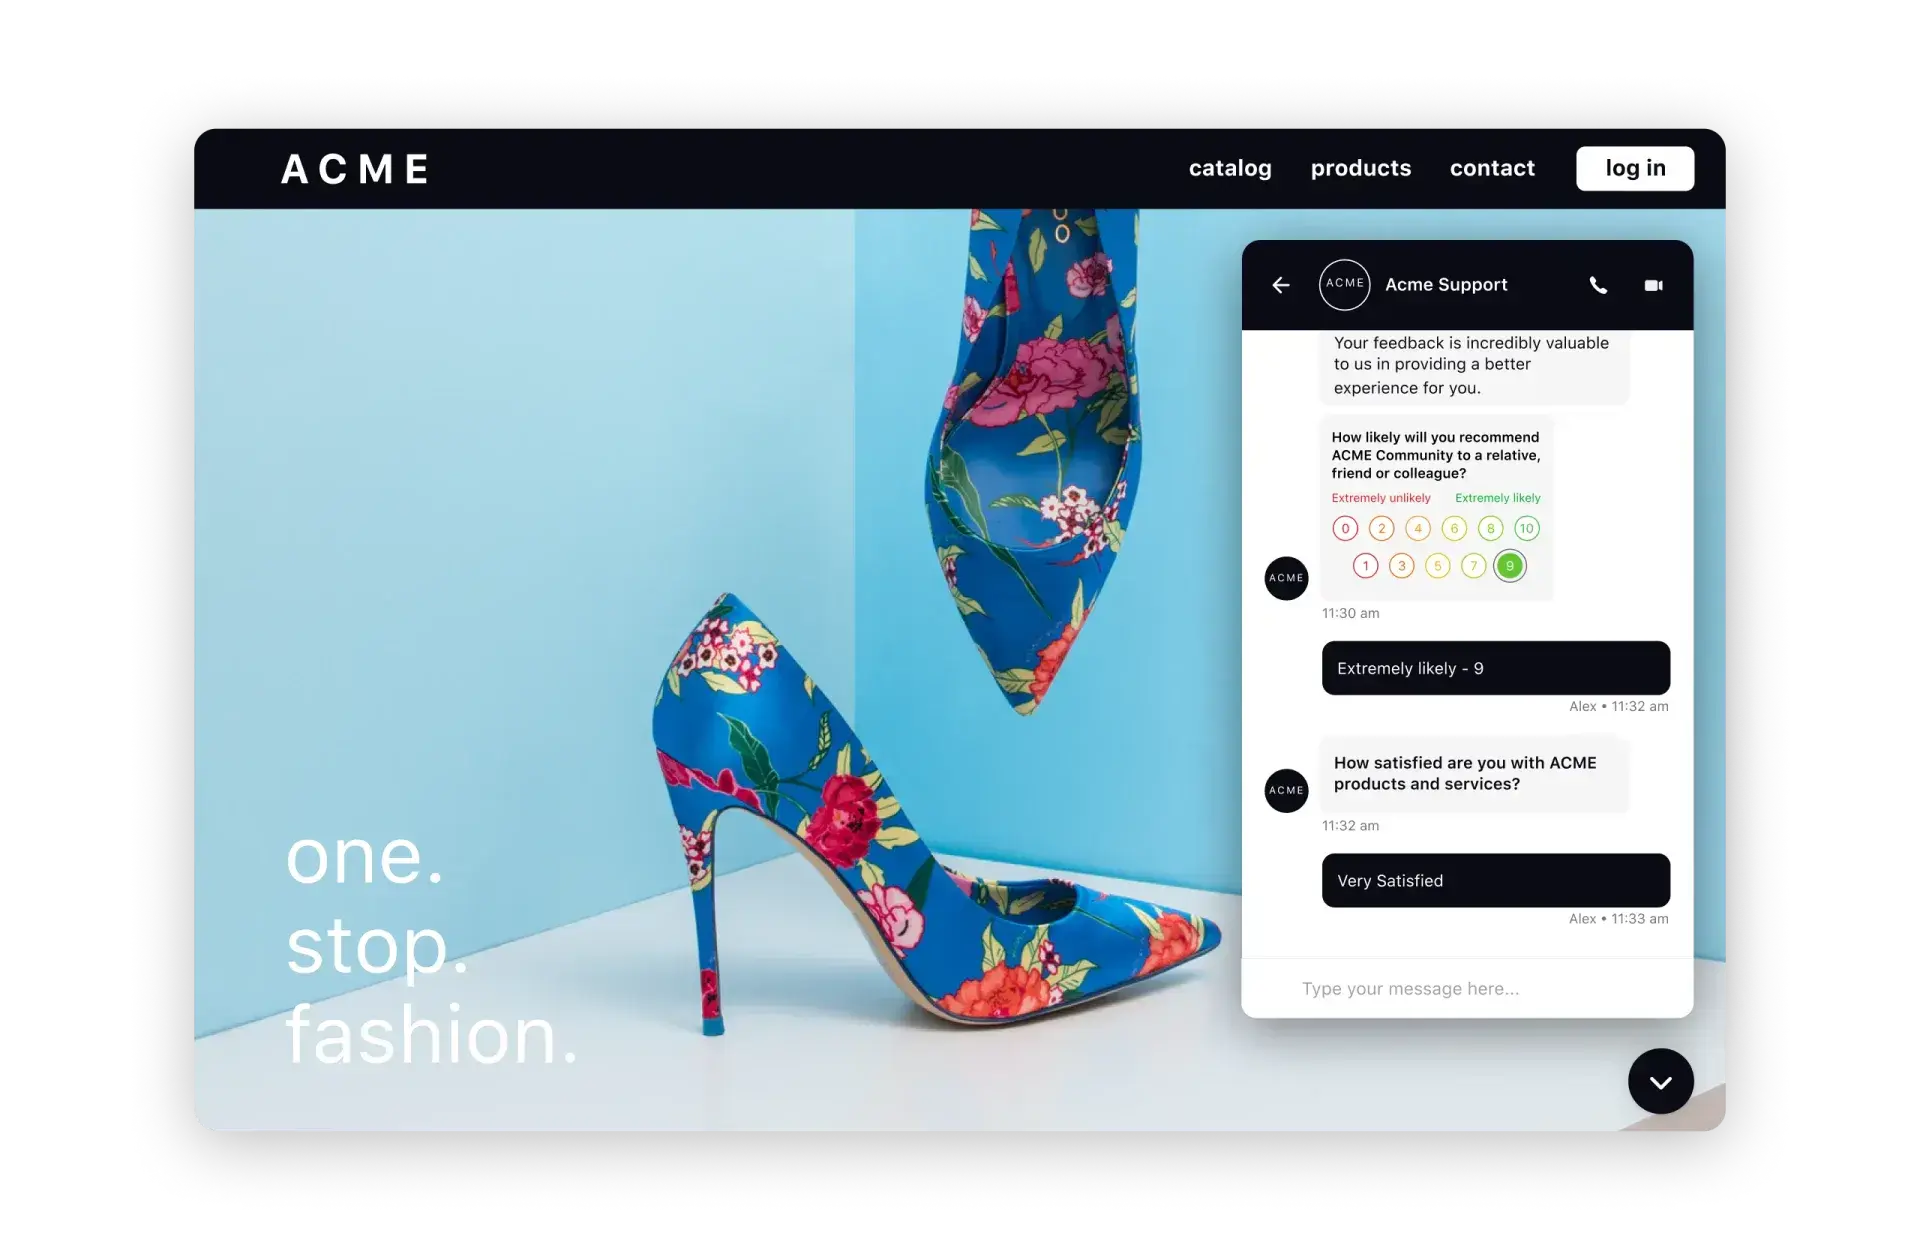This screenshot has height=1260, width=1920.
Task: Select rating score 0 on NPS scale
Action: tap(1345, 527)
